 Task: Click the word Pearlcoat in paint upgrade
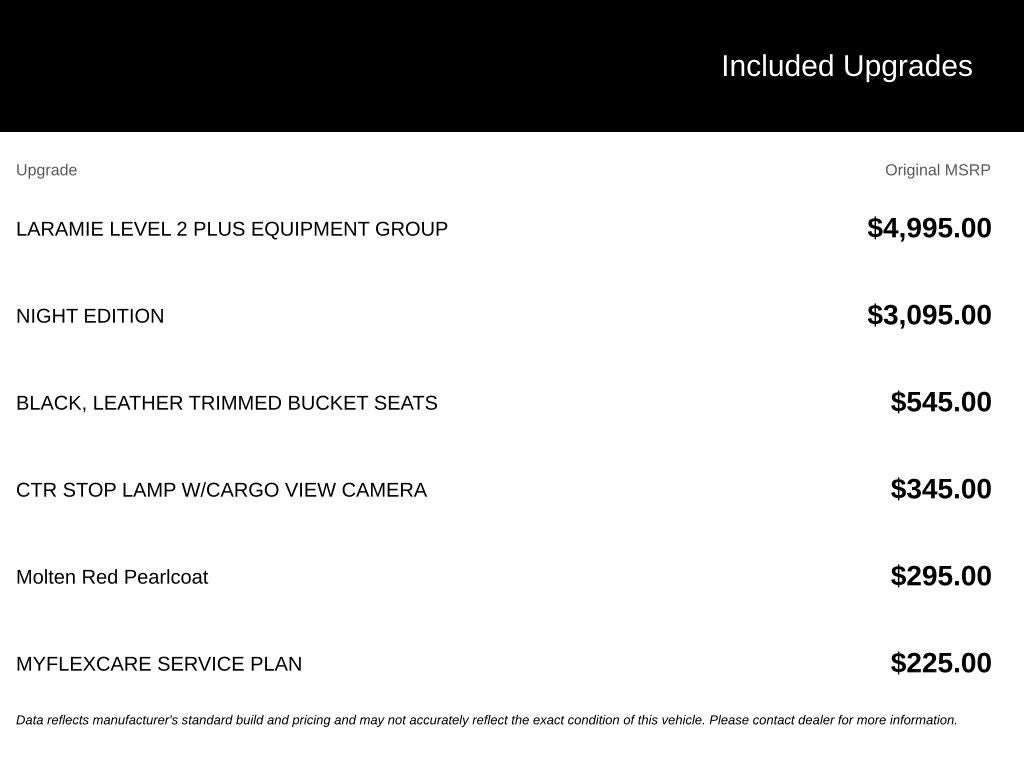click(x=166, y=577)
